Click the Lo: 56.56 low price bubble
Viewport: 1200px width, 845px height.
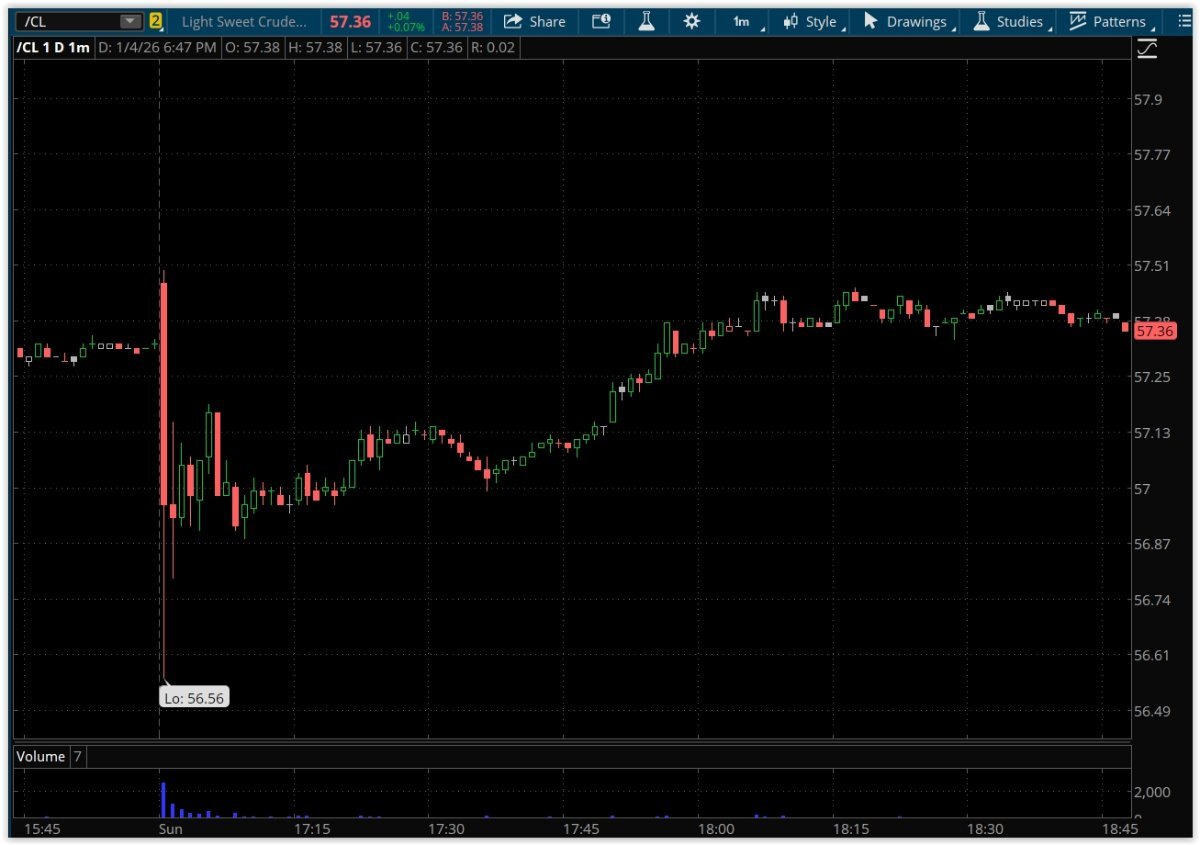click(x=195, y=698)
